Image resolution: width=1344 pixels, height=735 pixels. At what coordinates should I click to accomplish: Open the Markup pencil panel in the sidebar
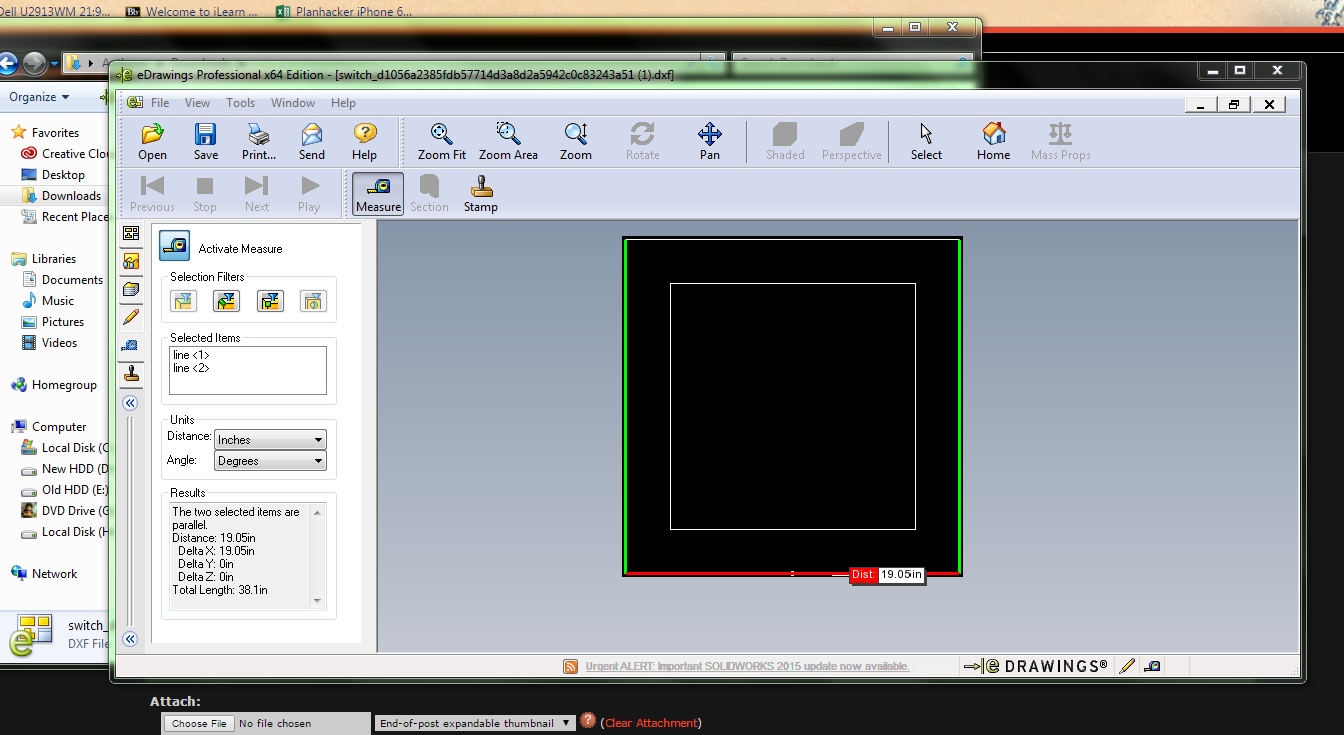130,317
